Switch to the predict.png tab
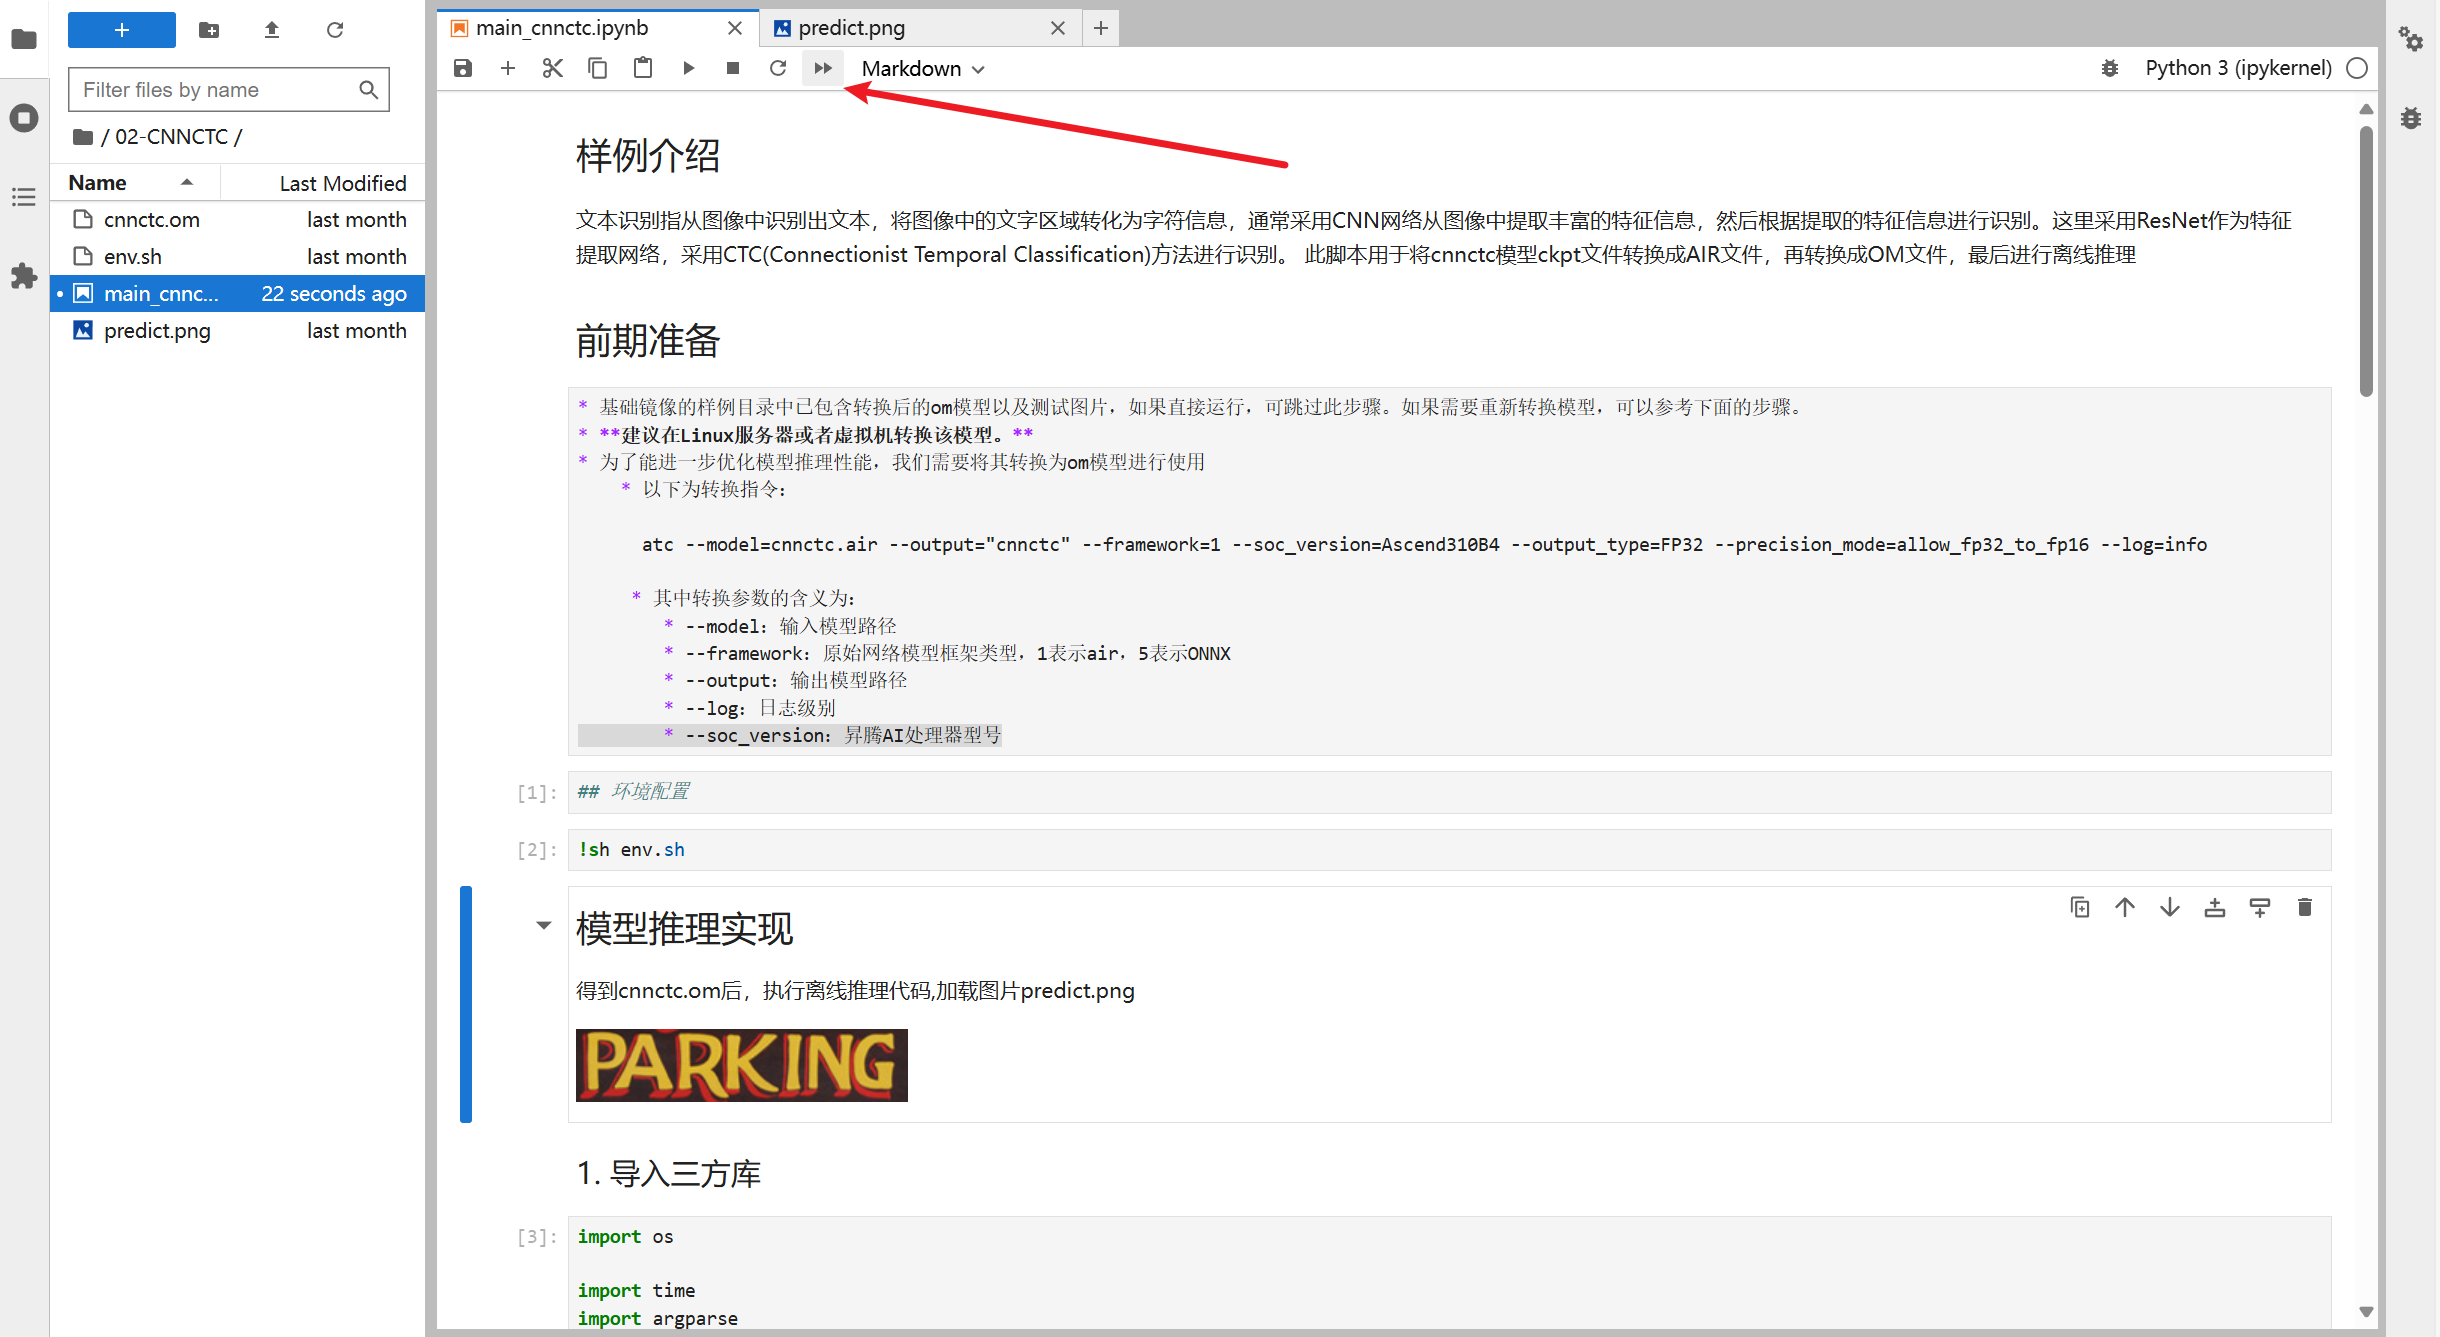The image size is (2440, 1337). point(851,28)
